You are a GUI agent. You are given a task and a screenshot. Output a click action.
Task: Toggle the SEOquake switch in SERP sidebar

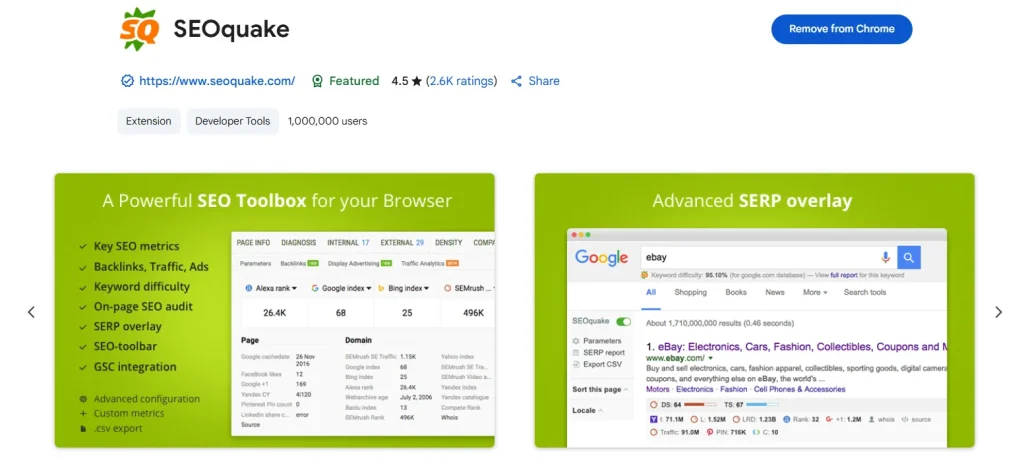624,322
